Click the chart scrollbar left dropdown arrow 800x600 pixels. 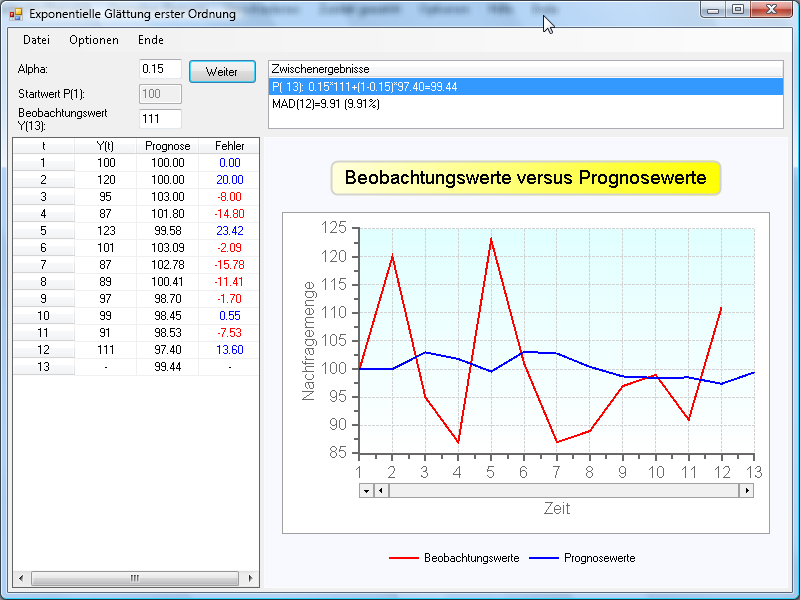[x=366, y=491]
